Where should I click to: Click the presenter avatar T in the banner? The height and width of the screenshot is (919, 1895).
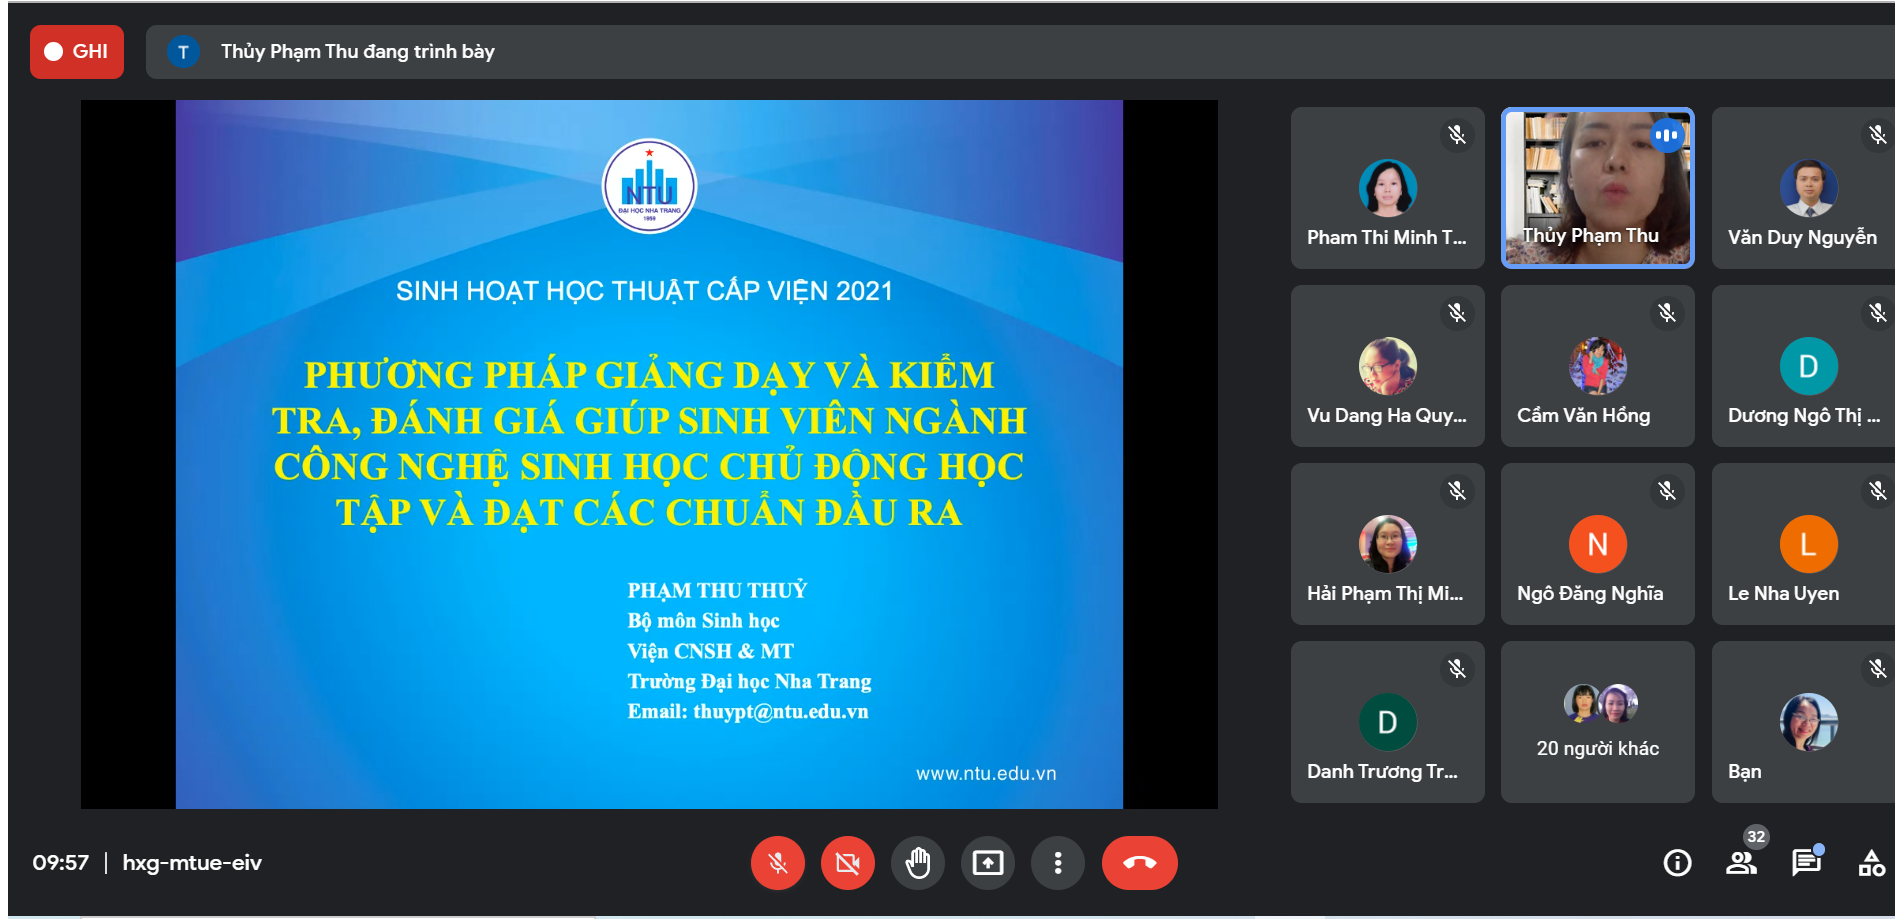183,52
